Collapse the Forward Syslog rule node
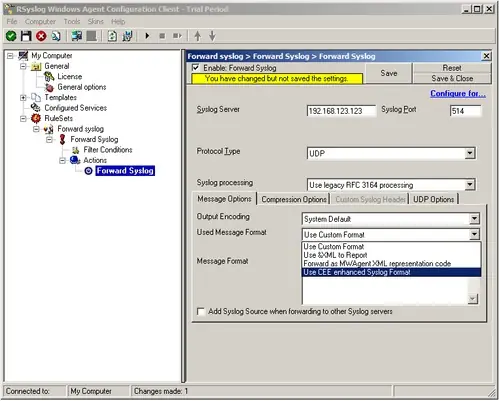 coord(49,139)
